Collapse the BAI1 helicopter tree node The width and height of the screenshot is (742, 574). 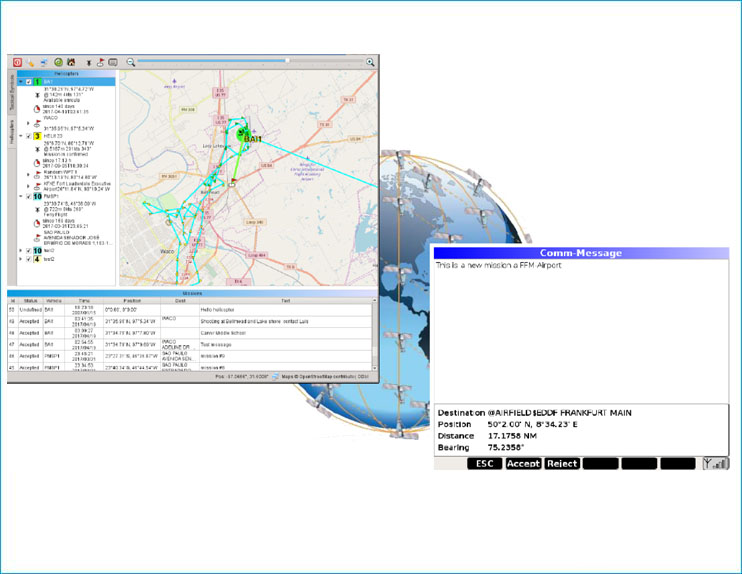click(20, 82)
